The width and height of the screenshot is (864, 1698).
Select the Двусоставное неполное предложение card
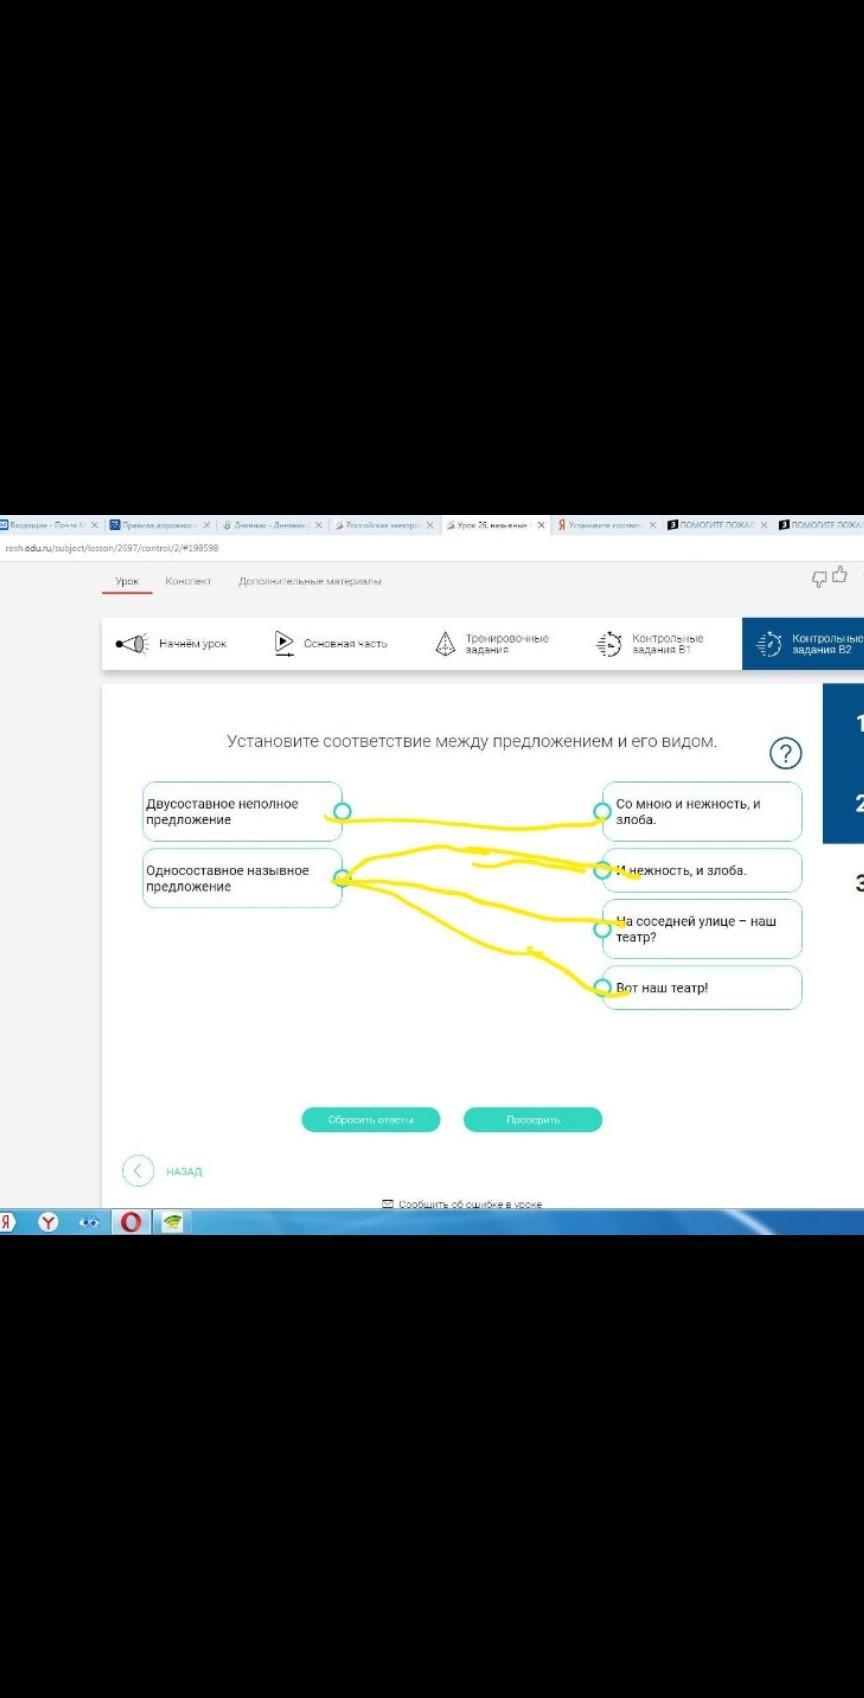point(242,811)
